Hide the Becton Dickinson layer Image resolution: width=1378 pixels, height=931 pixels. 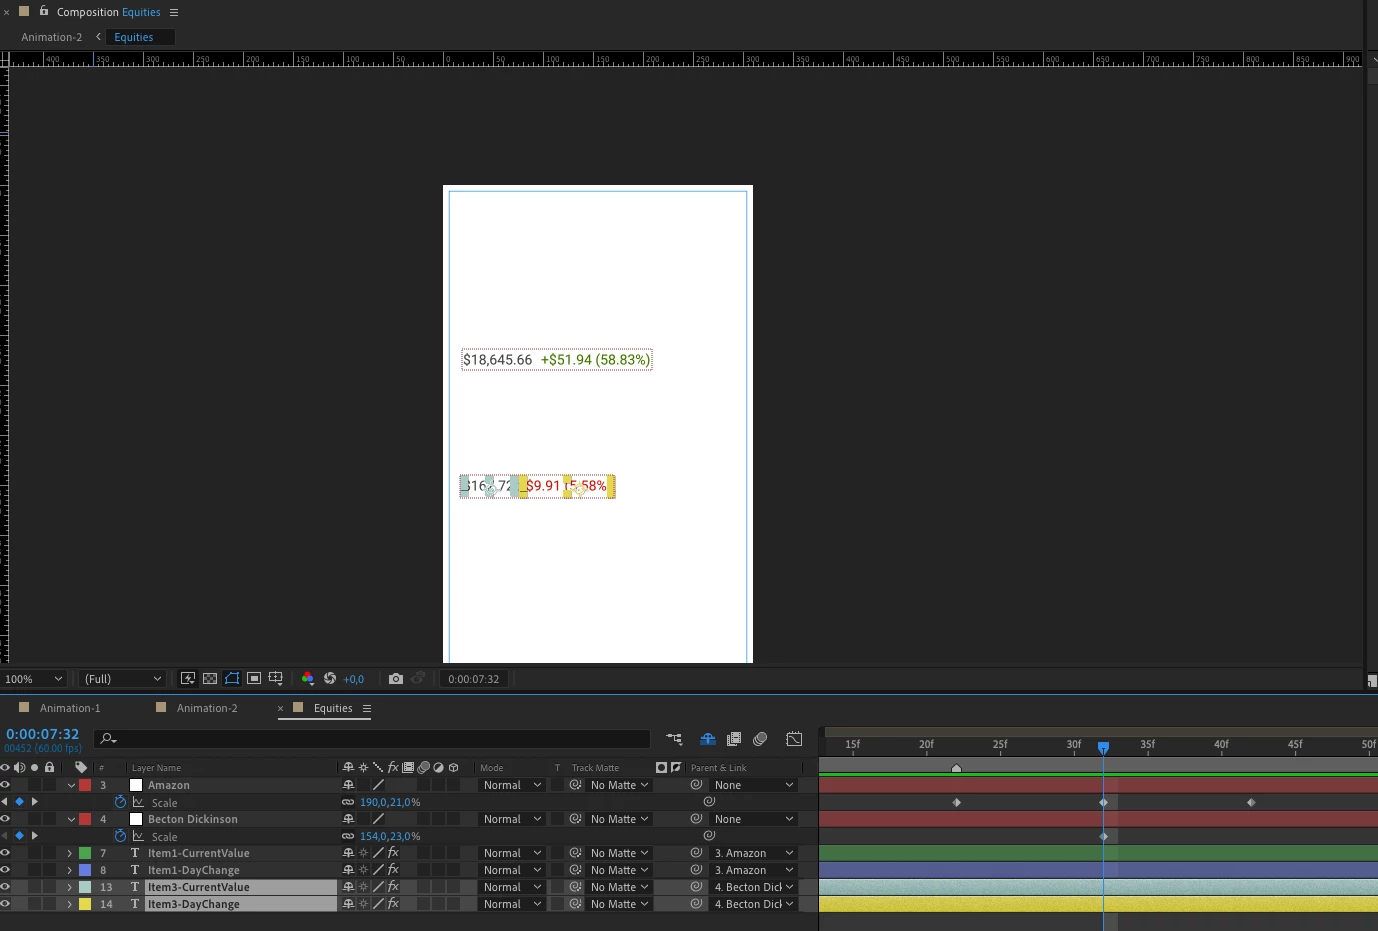5,819
